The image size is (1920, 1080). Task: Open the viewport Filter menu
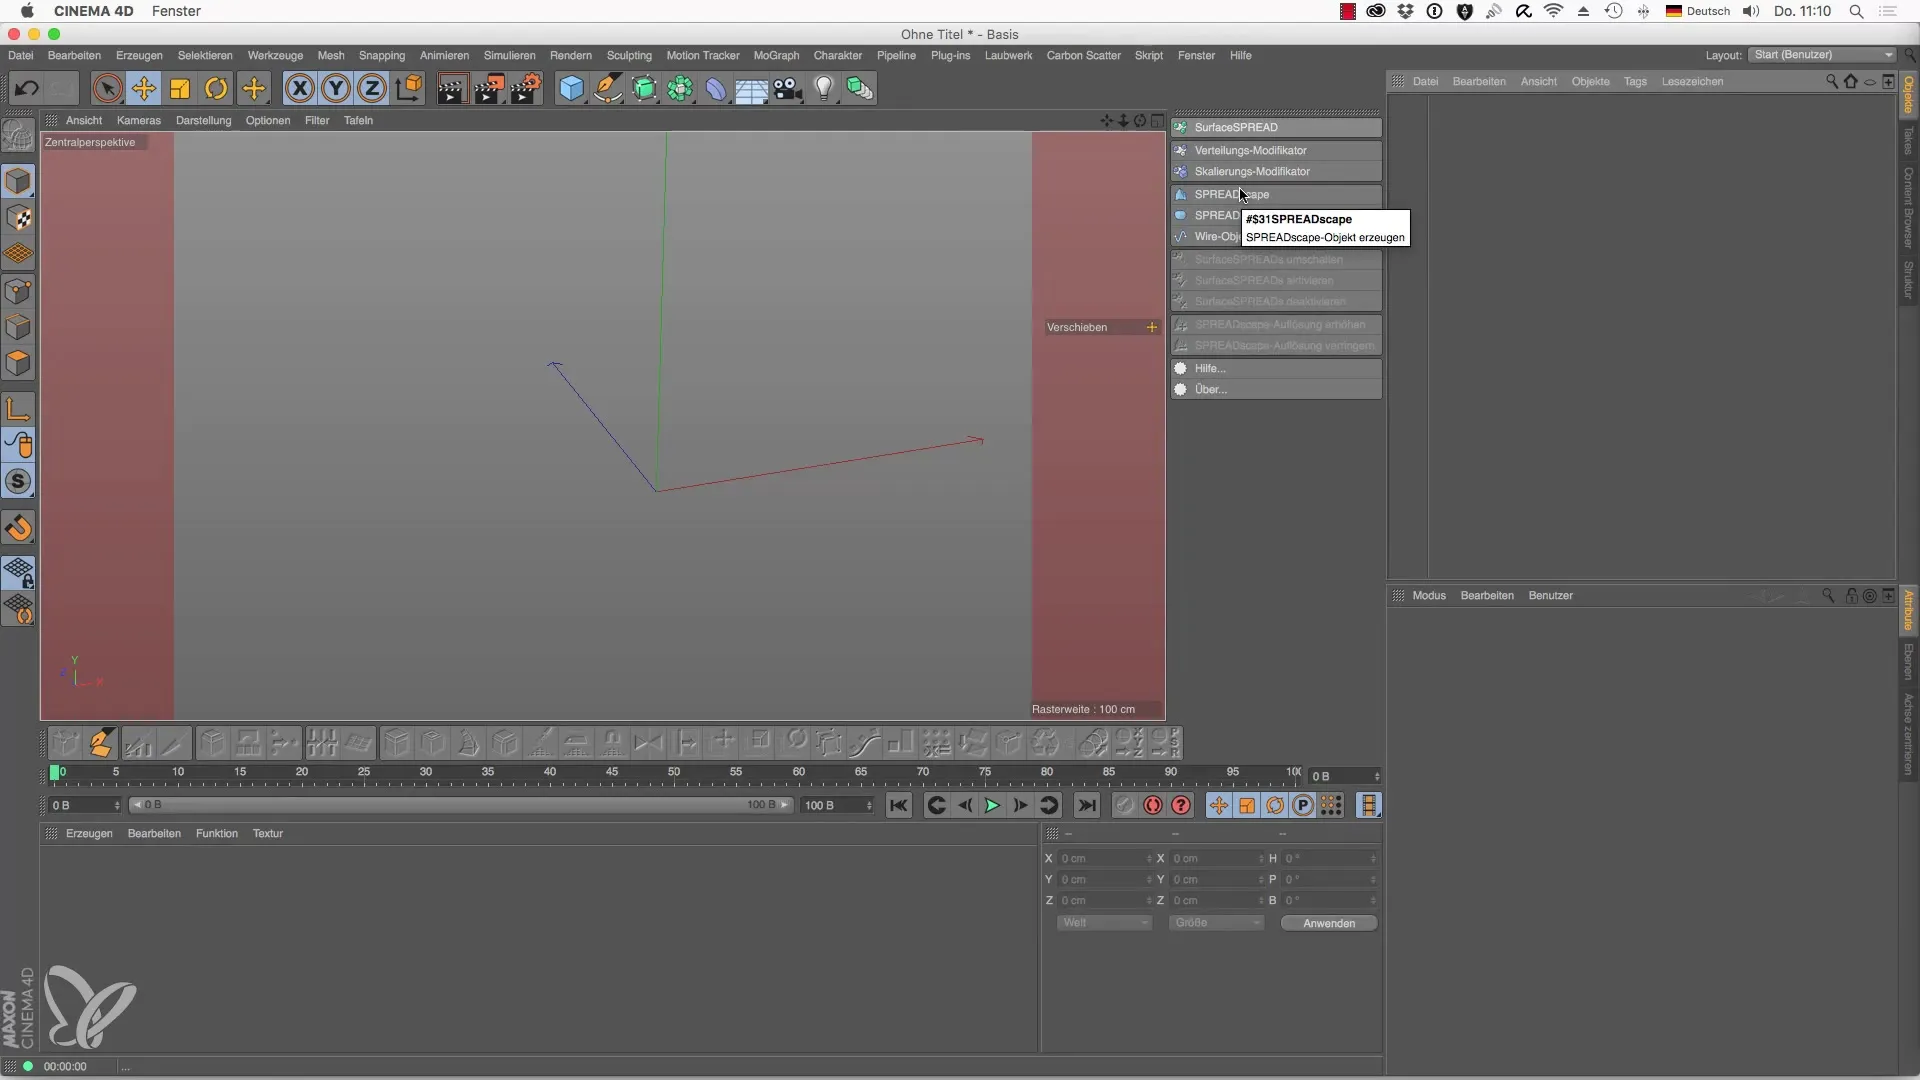317,121
